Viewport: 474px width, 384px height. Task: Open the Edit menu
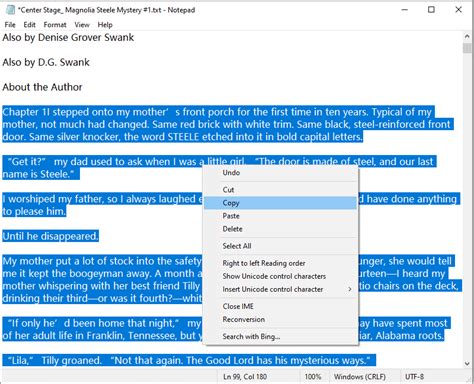[29, 25]
